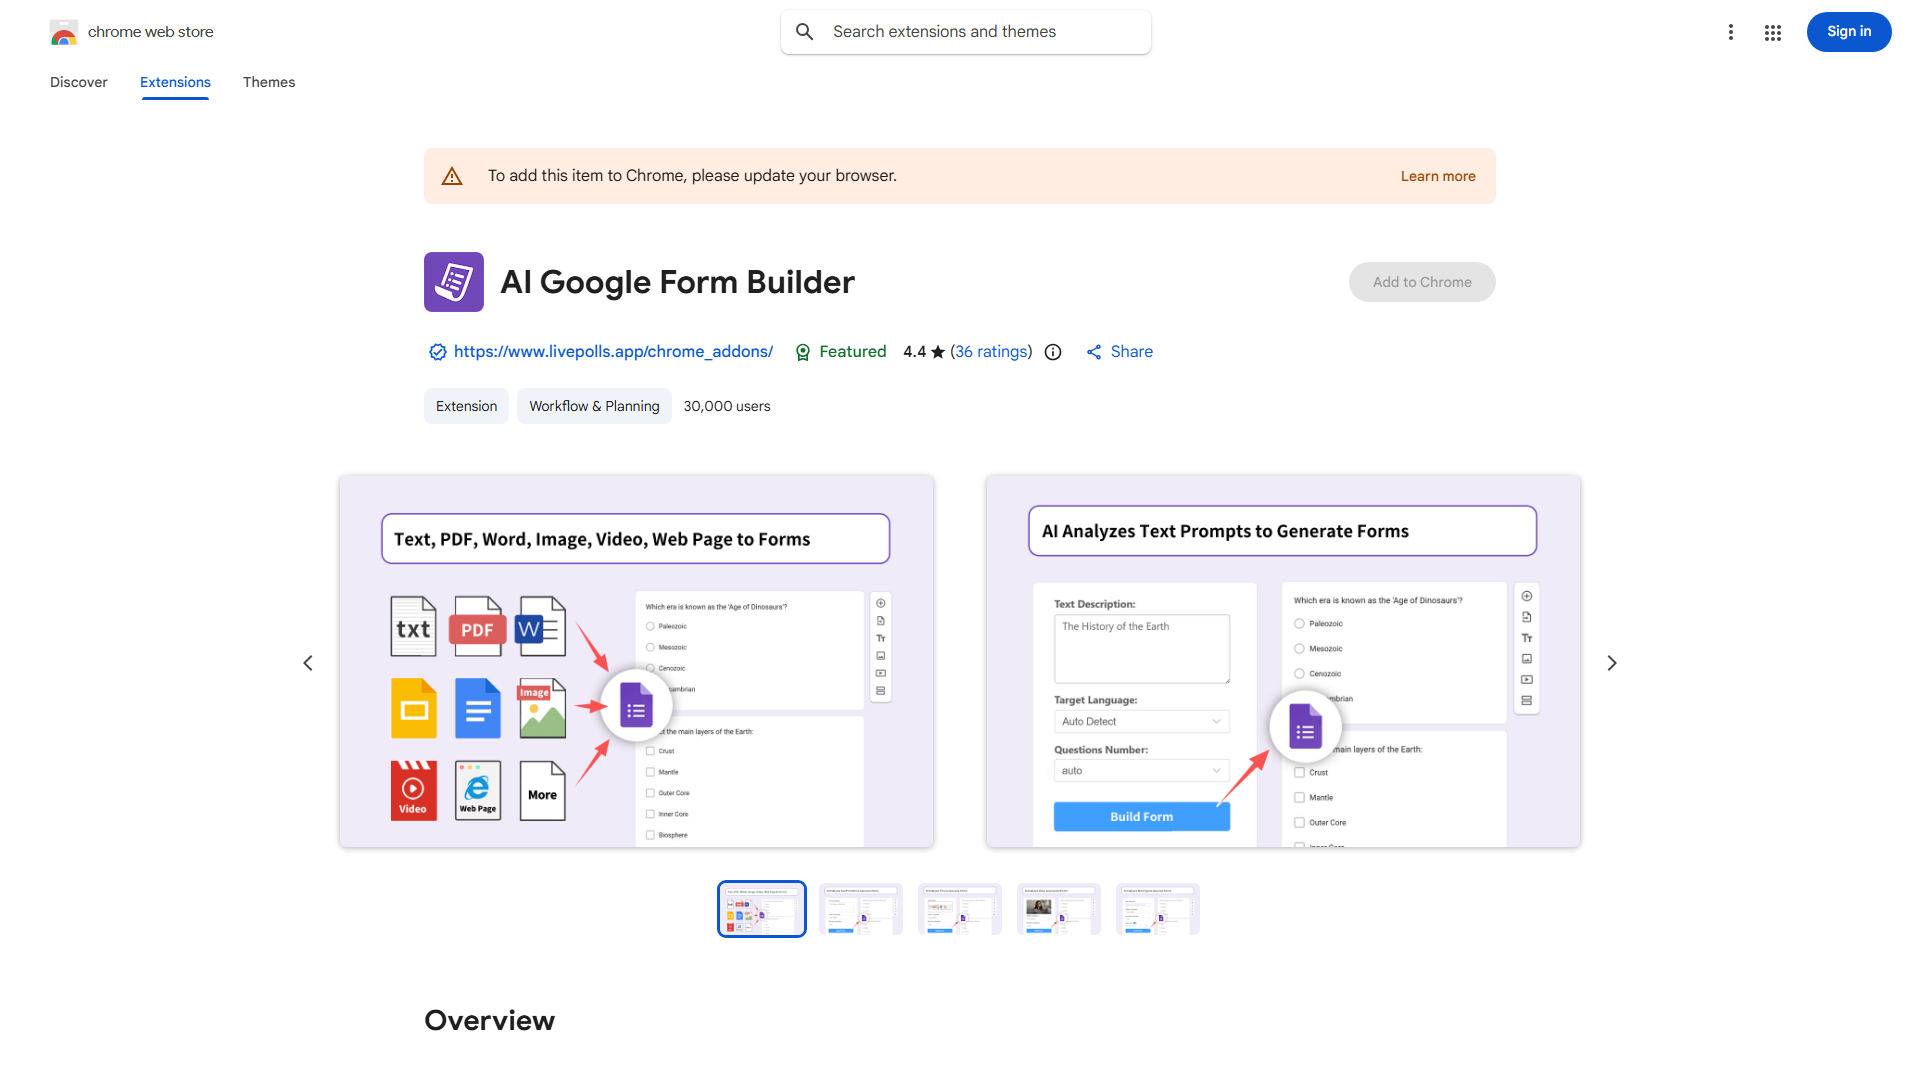Viewport: 1920px width, 1080px height.
Task: Select the Workflow & Planning category chip
Action: [x=593, y=406]
